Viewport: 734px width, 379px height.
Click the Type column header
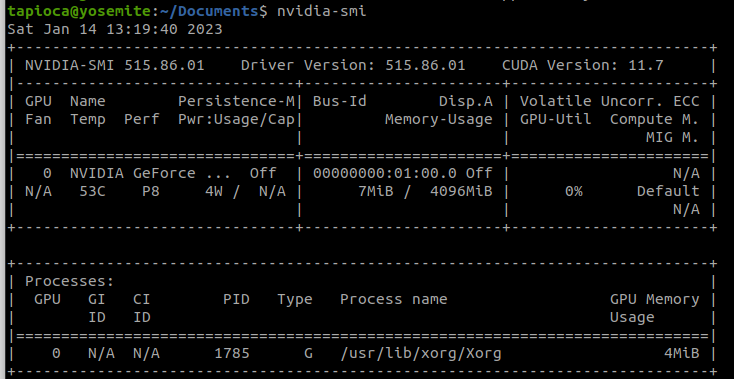point(295,299)
